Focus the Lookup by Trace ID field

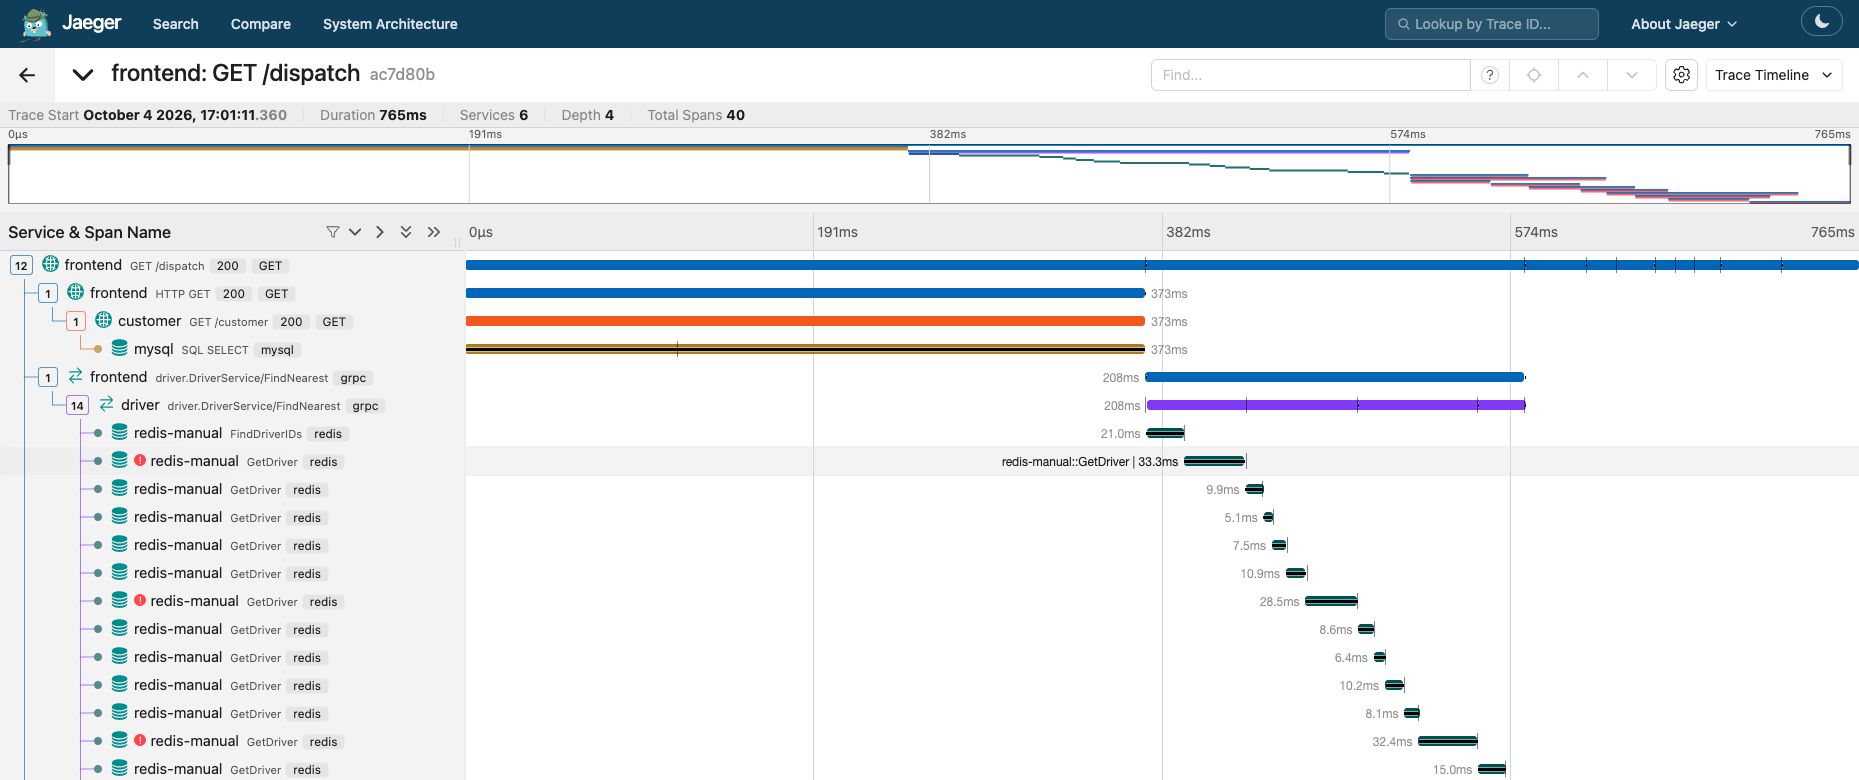(x=1491, y=24)
